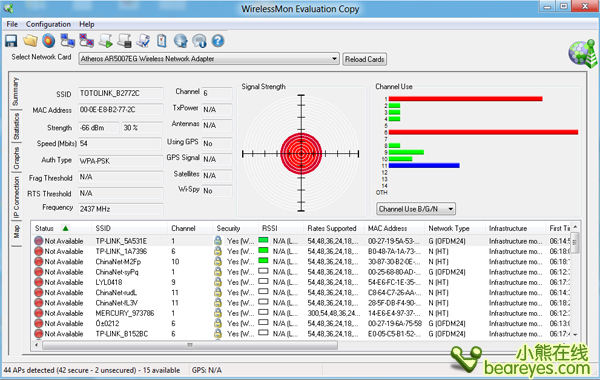The width and height of the screenshot is (600, 380).
Task: Click the red signal strength radar center
Action: coord(301,153)
